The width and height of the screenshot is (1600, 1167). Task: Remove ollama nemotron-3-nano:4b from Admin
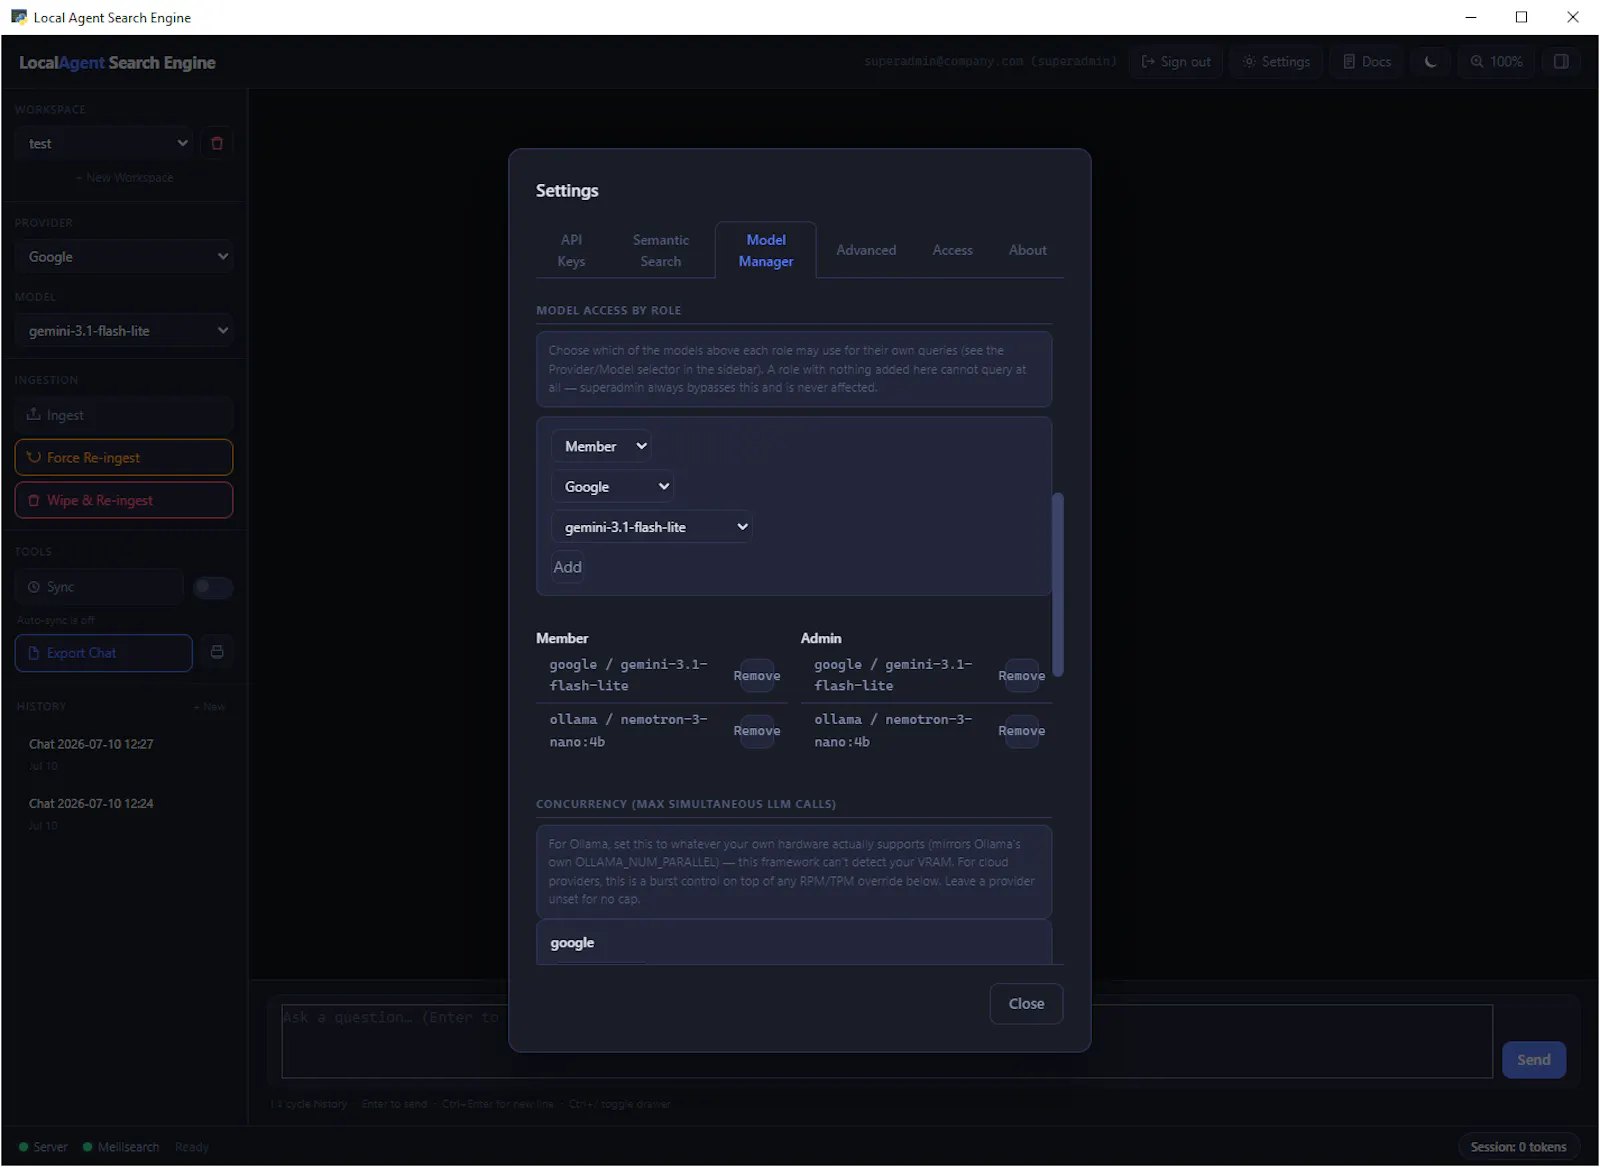[1021, 732]
